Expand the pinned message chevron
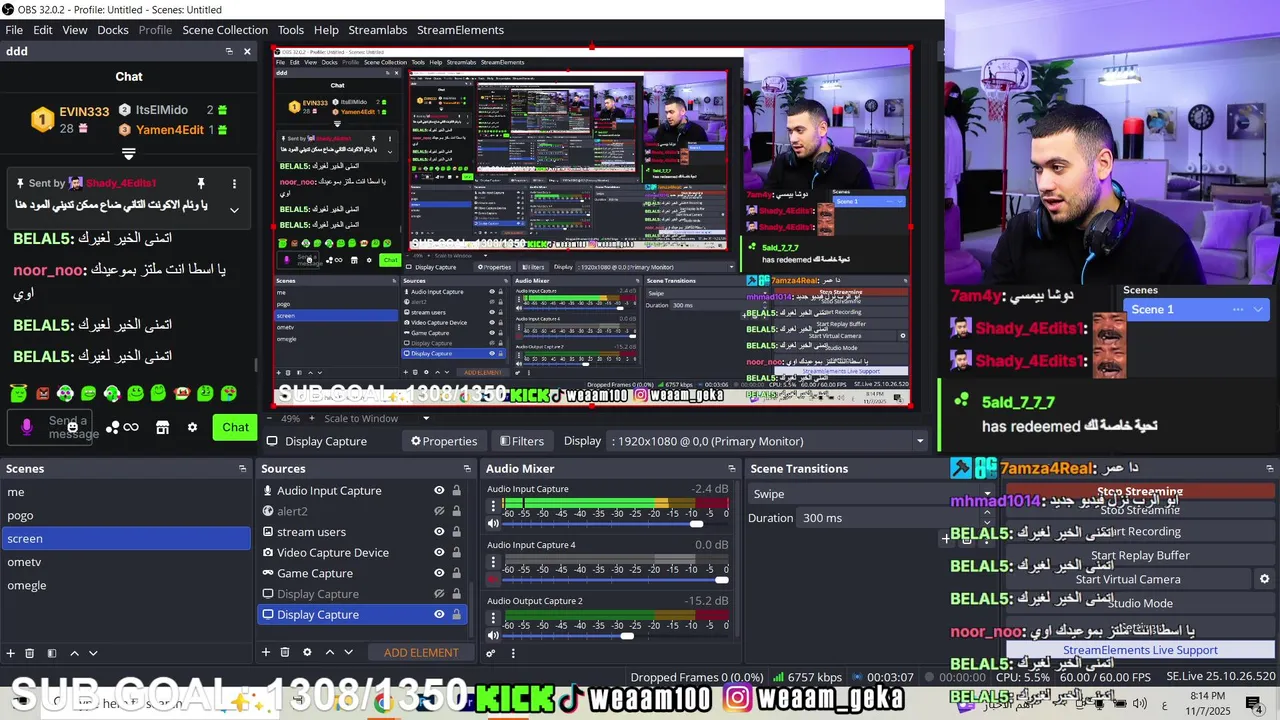 coord(234,209)
